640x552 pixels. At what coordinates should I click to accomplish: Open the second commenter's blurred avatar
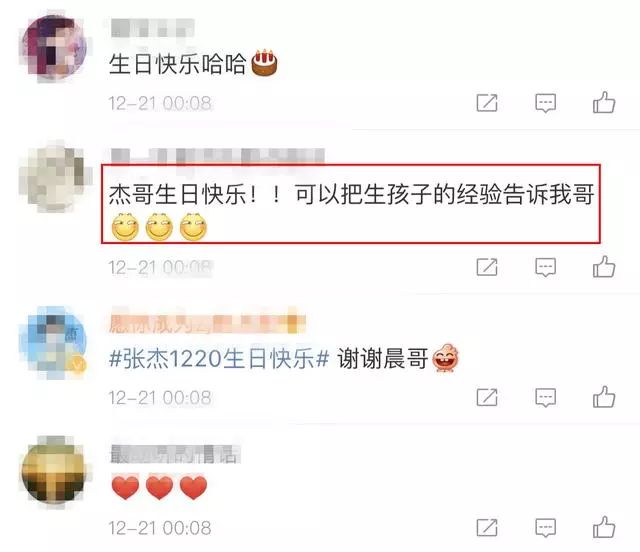54,178
